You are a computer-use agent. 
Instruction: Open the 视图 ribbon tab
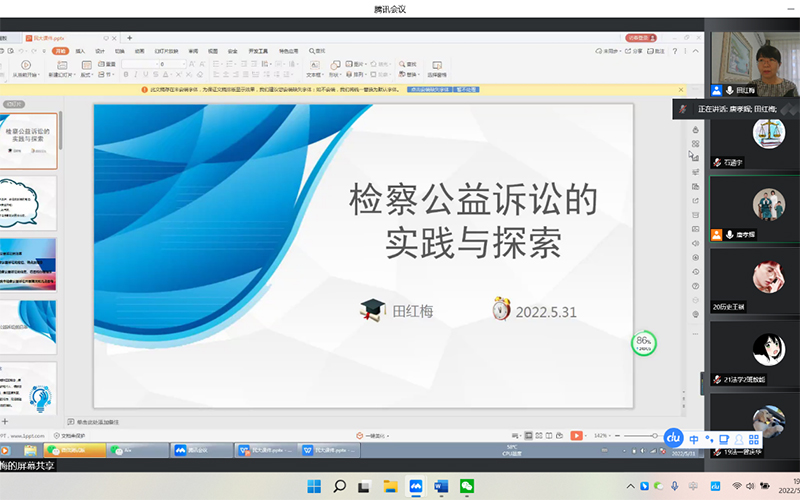pyautogui.click(x=213, y=51)
